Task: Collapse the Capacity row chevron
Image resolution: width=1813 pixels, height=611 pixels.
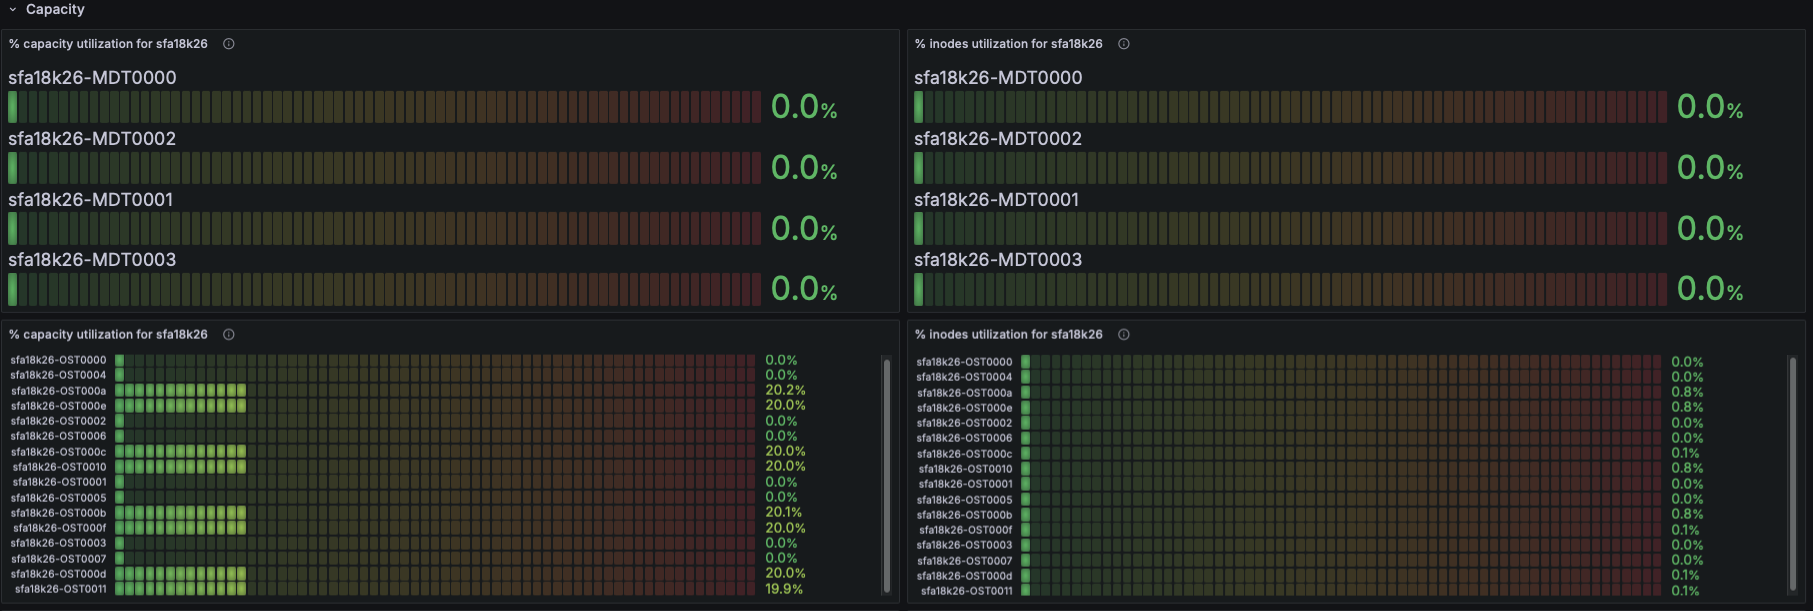Action: coord(12,9)
